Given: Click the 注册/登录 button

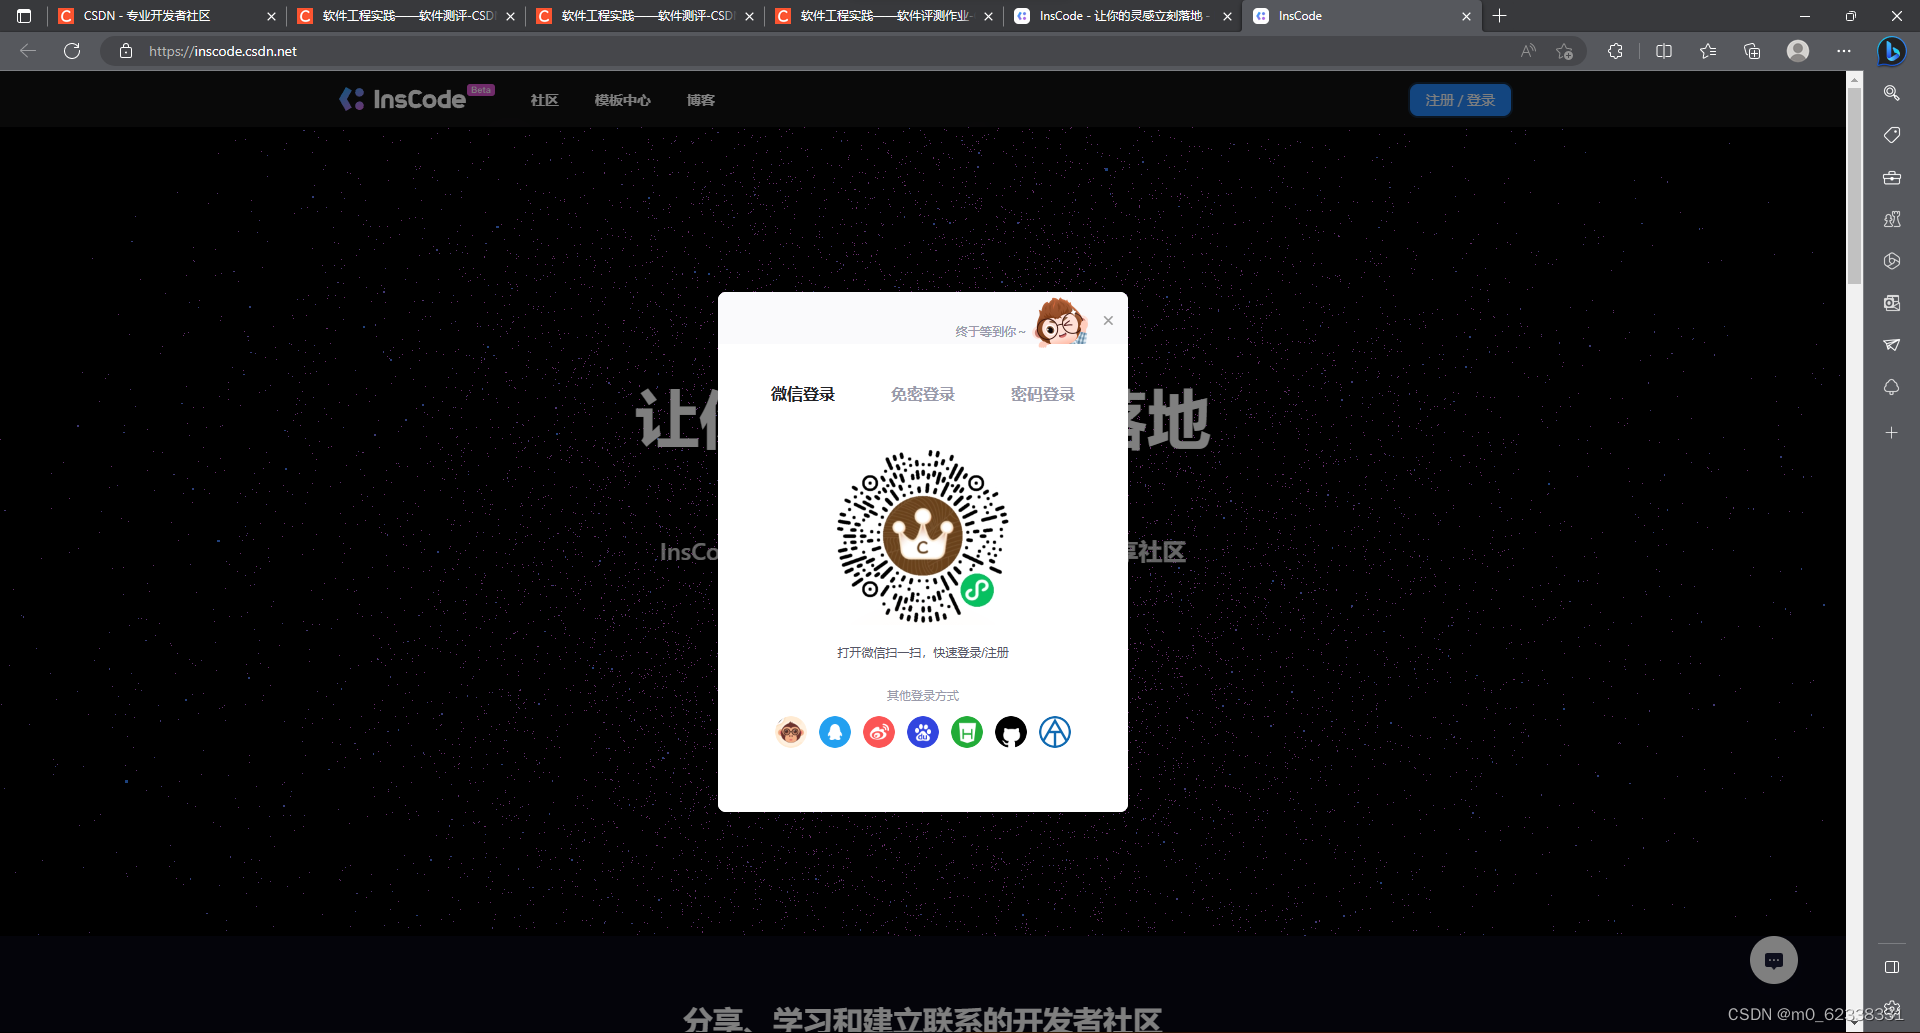Looking at the screenshot, I should 1460,99.
